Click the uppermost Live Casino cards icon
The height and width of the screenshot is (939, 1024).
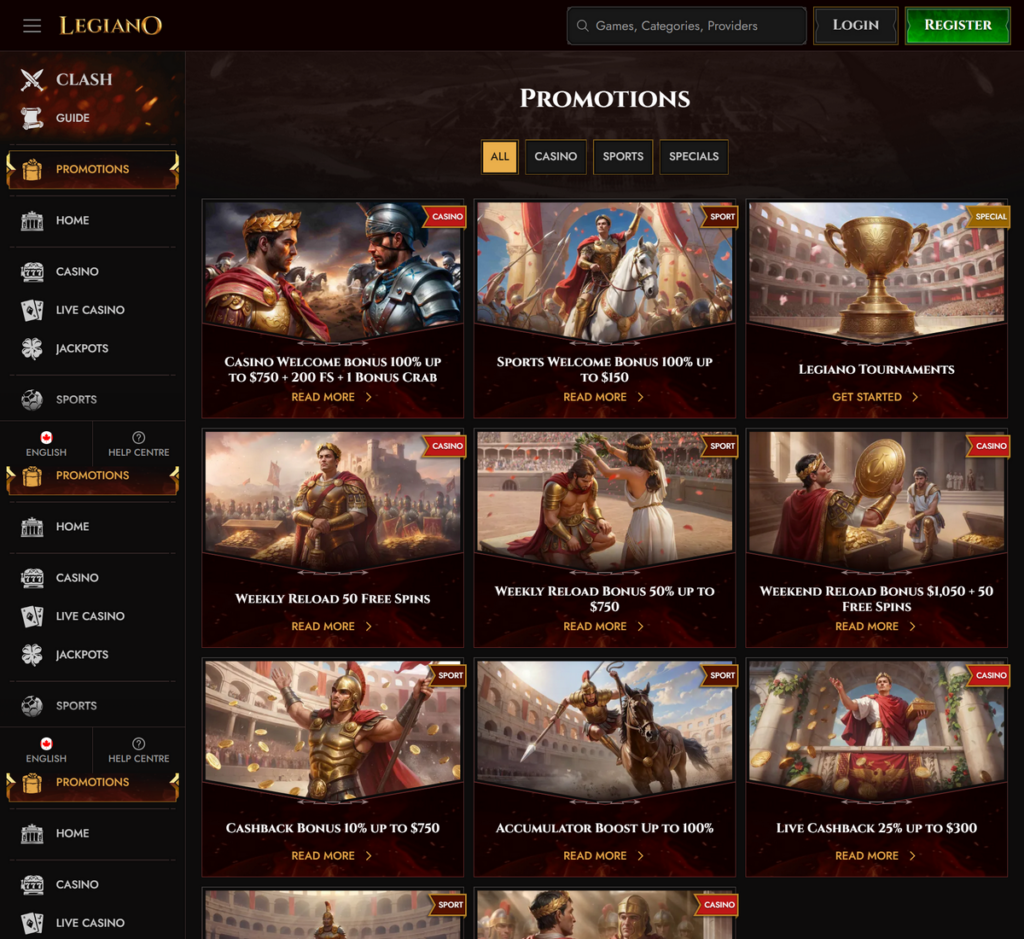pos(31,310)
